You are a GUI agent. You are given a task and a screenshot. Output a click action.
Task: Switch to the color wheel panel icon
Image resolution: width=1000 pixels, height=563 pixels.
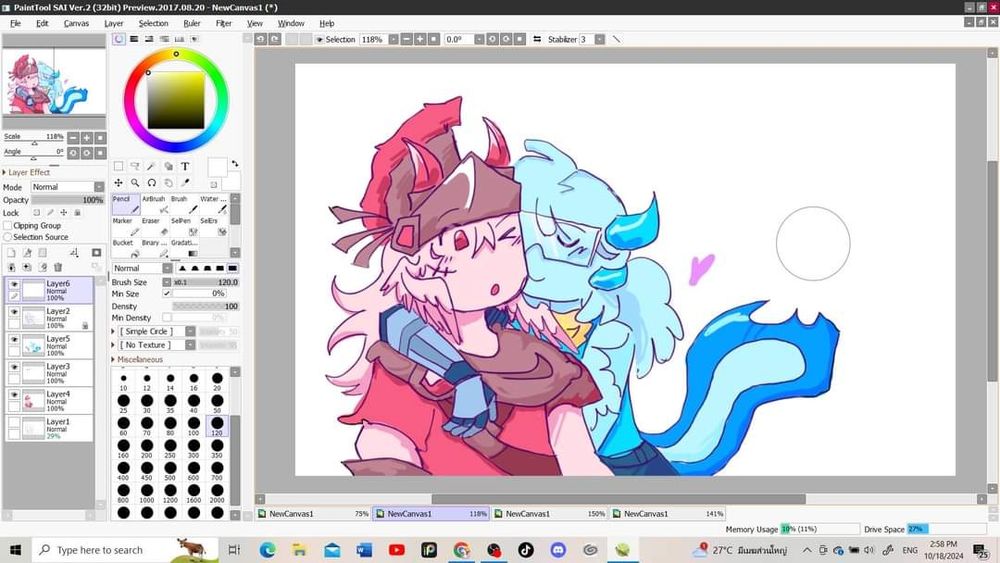pyautogui.click(x=119, y=40)
